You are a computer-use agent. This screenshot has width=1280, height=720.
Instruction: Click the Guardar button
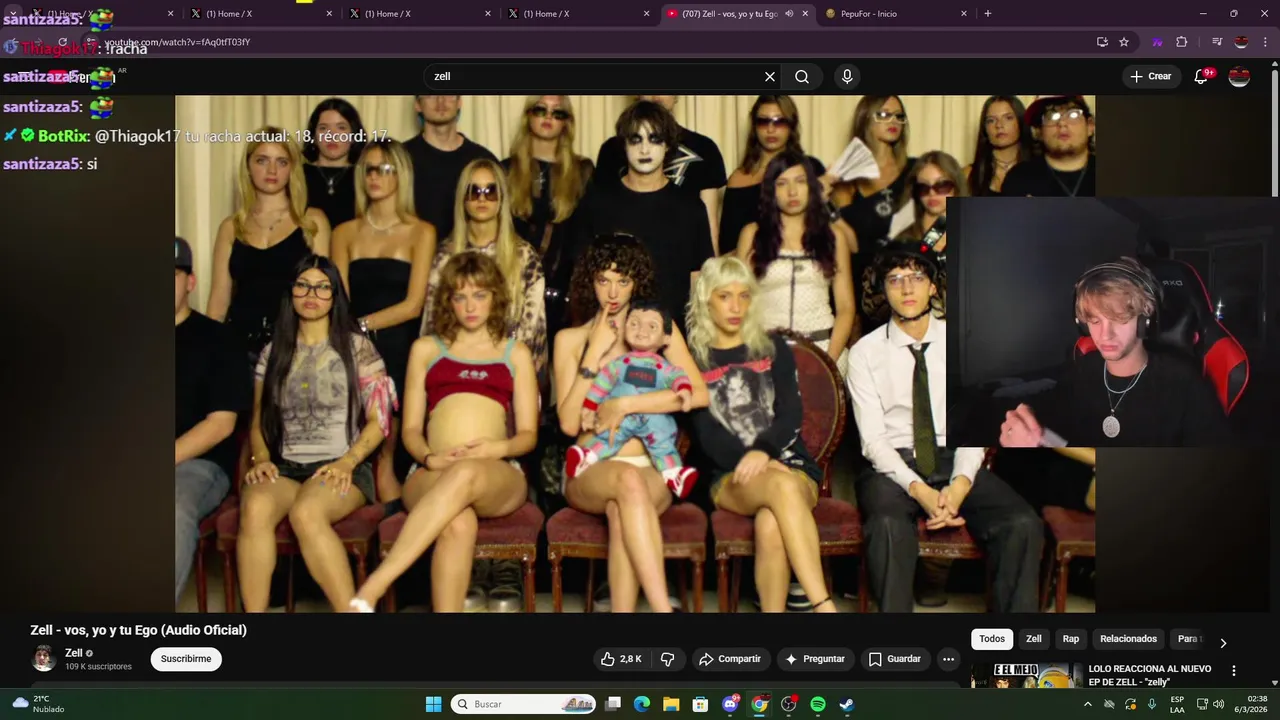point(894,659)
